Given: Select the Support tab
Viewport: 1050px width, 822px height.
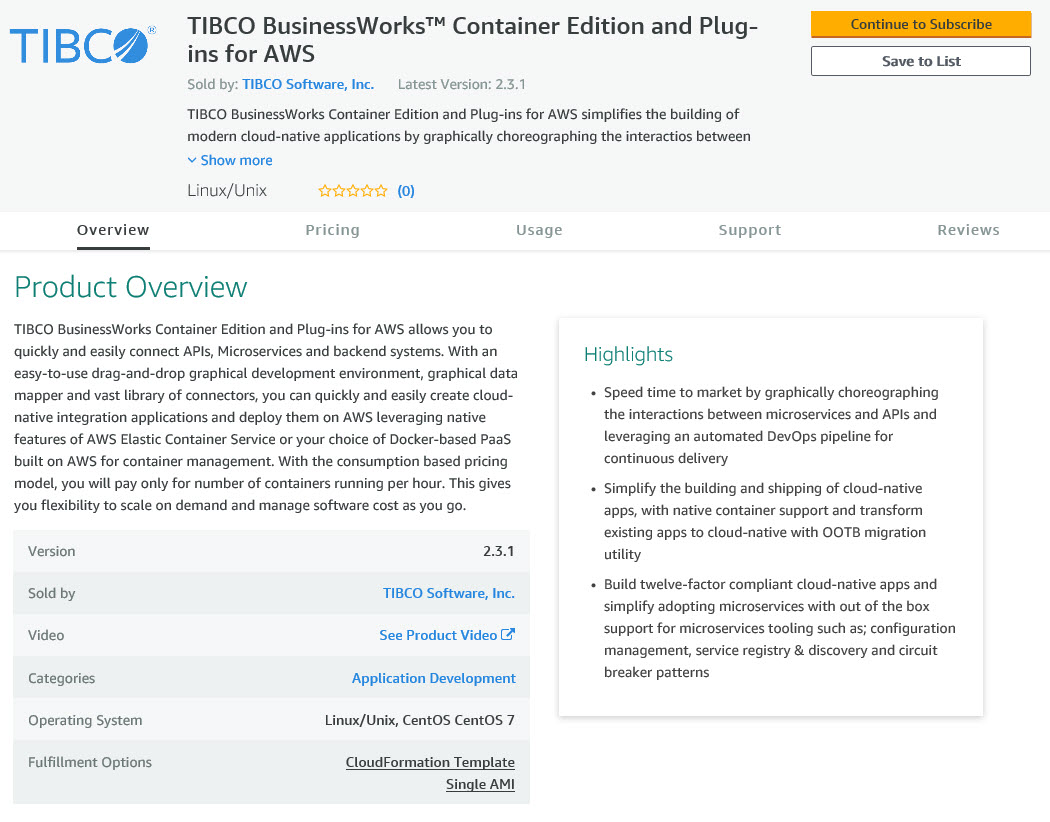Looking at the screenshot, I should click(x=749, y=230).
